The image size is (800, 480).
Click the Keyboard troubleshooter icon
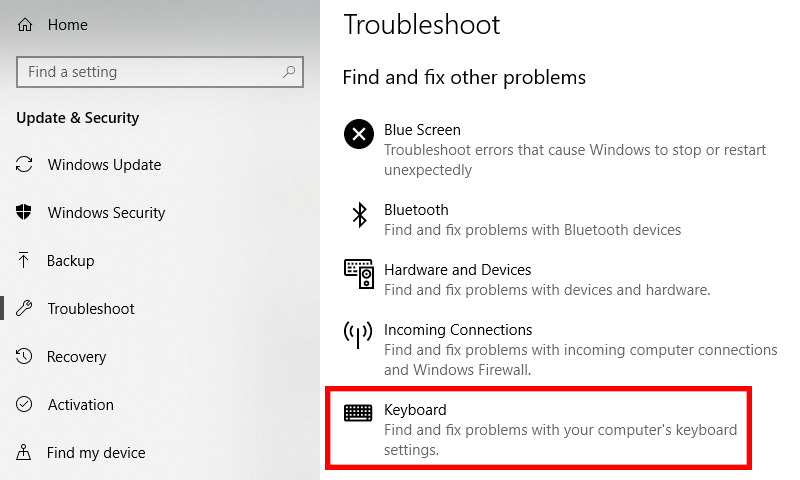(358, 413)
